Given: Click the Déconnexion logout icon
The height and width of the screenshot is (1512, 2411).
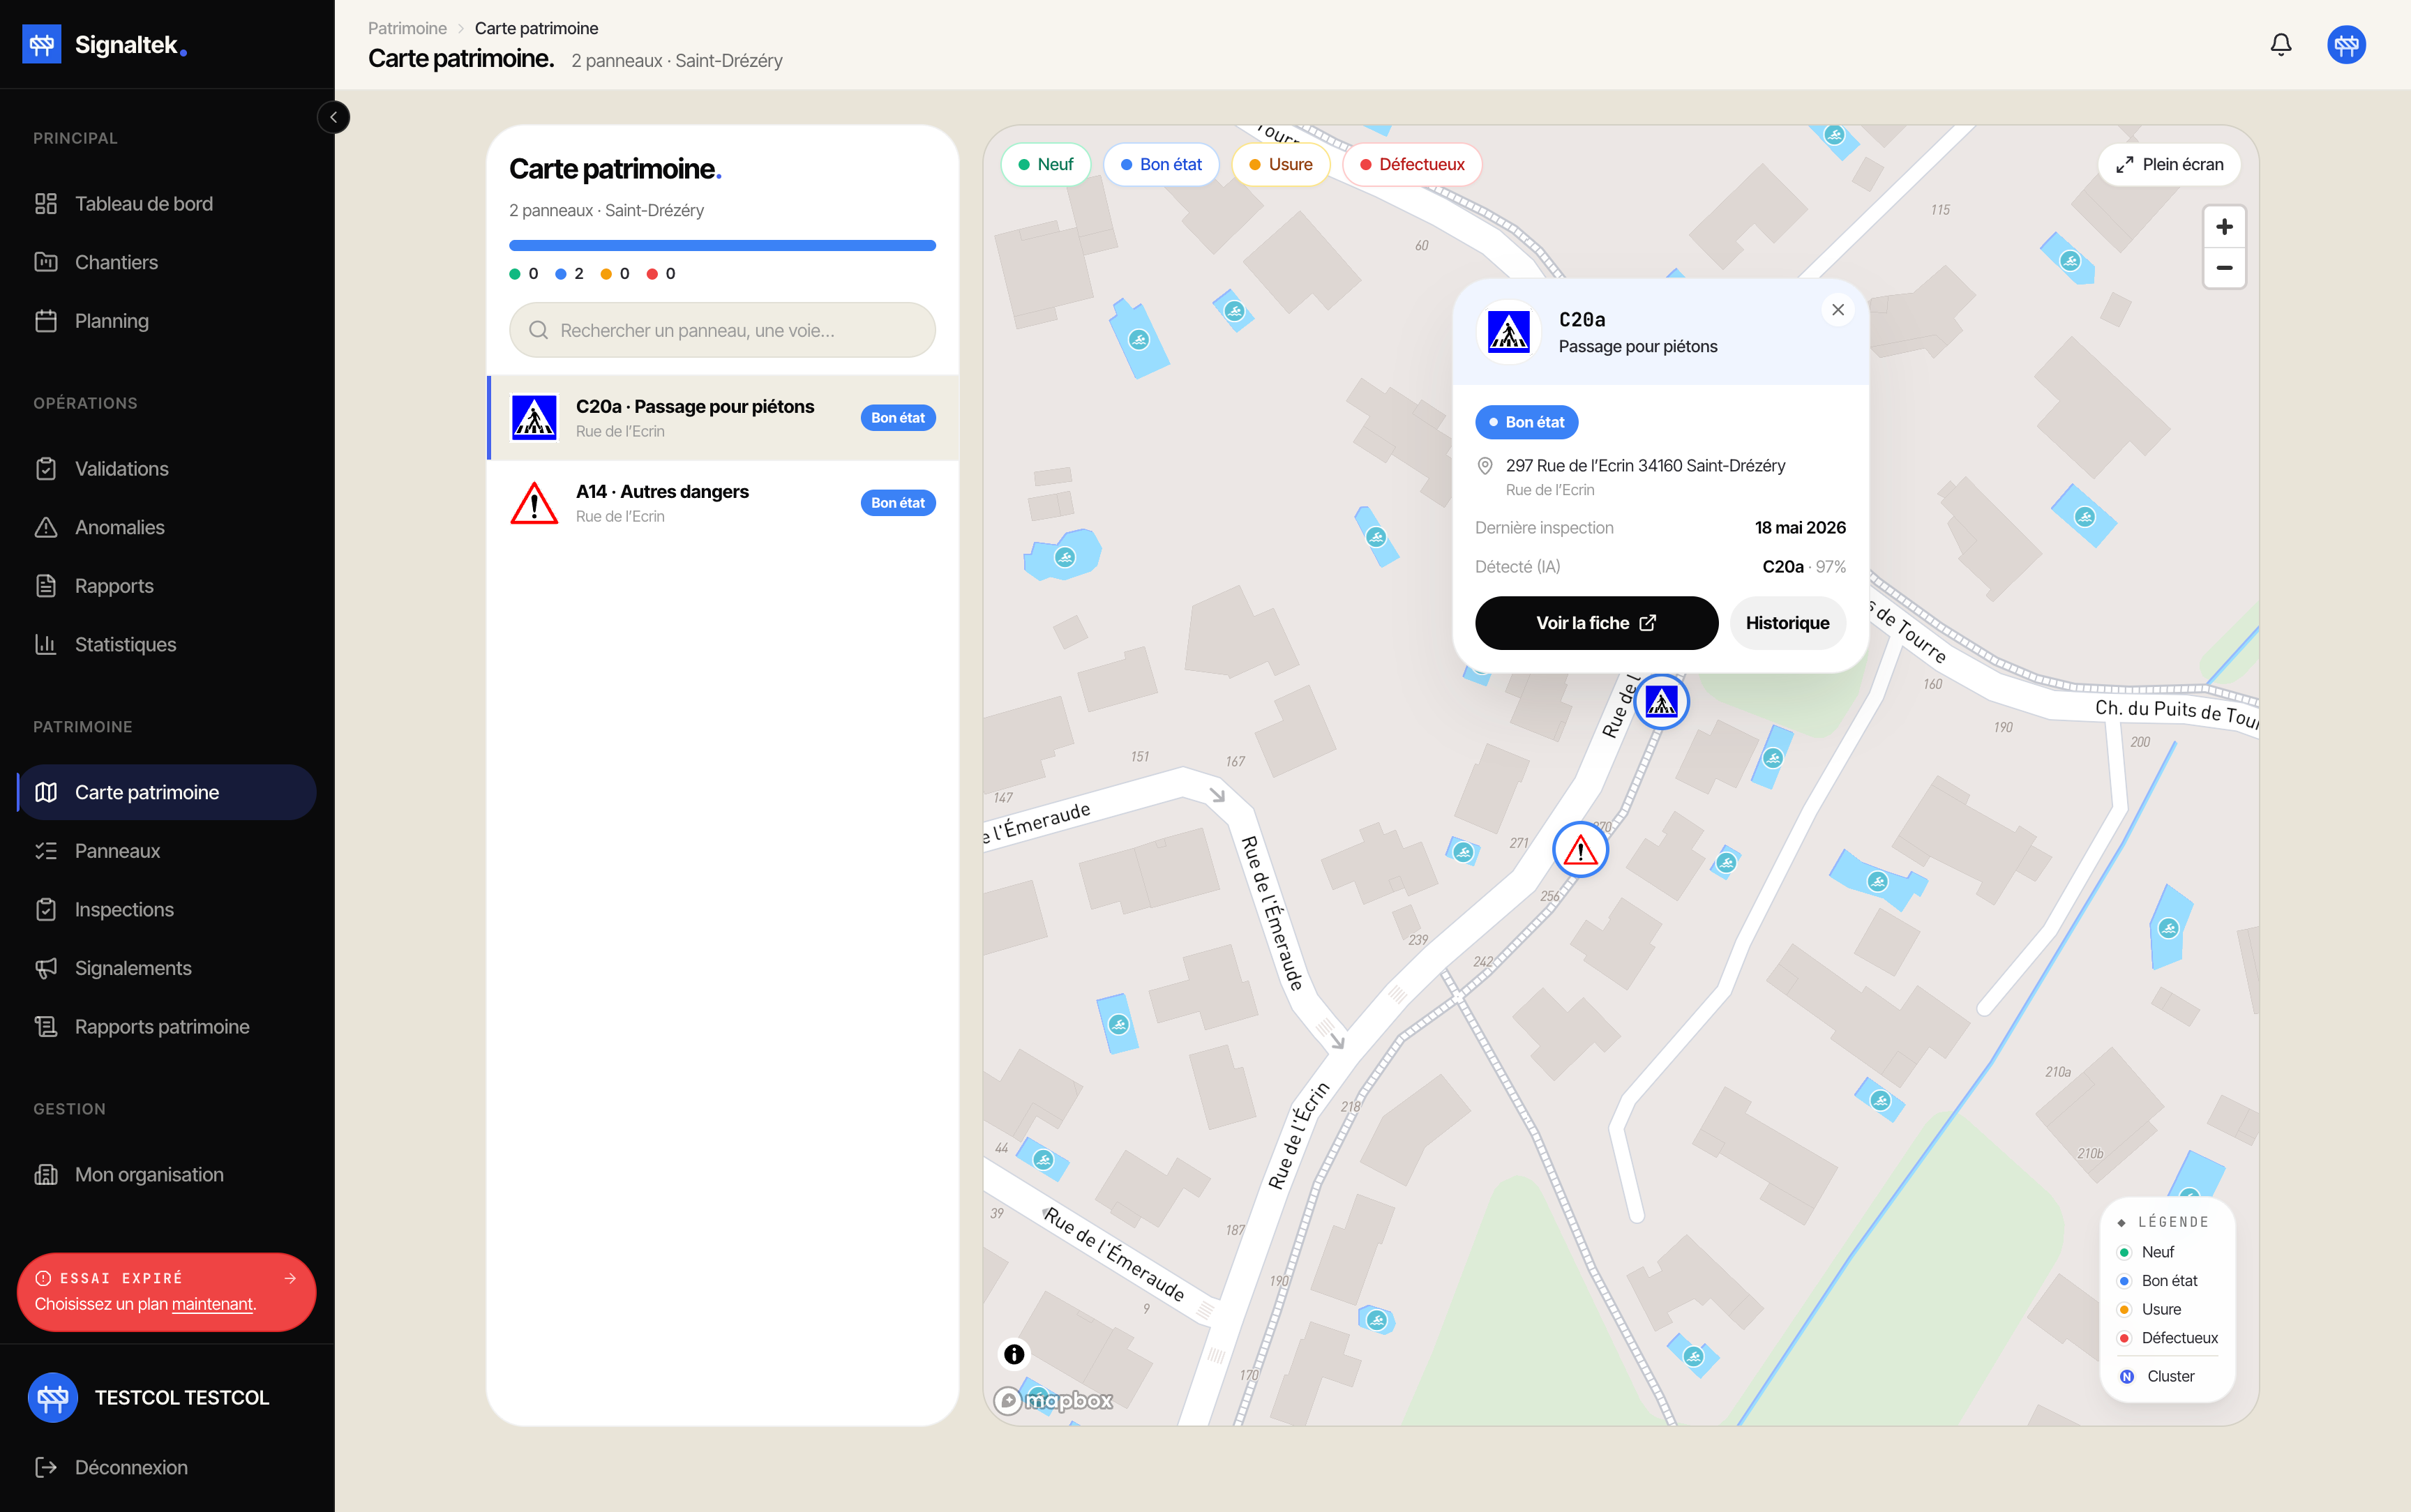Looking at the screenshot, I should [46, 1467].
